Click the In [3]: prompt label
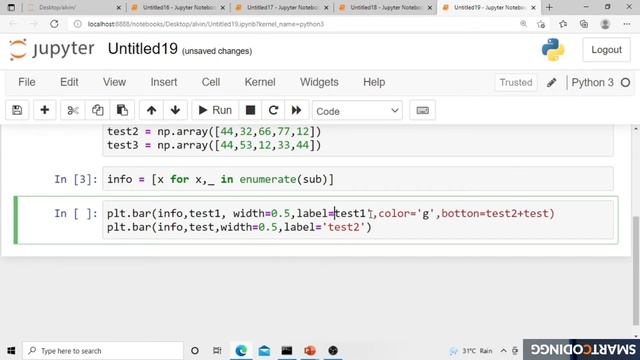Viewport: 640px width, 360px height. click(76, 179)
